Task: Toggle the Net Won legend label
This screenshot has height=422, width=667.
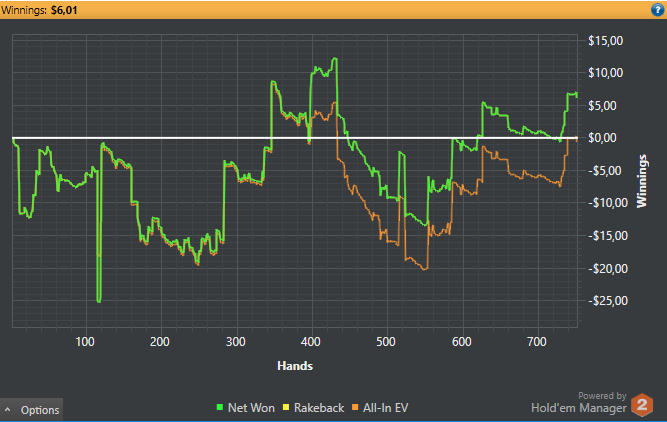Action: pos(251,408)
